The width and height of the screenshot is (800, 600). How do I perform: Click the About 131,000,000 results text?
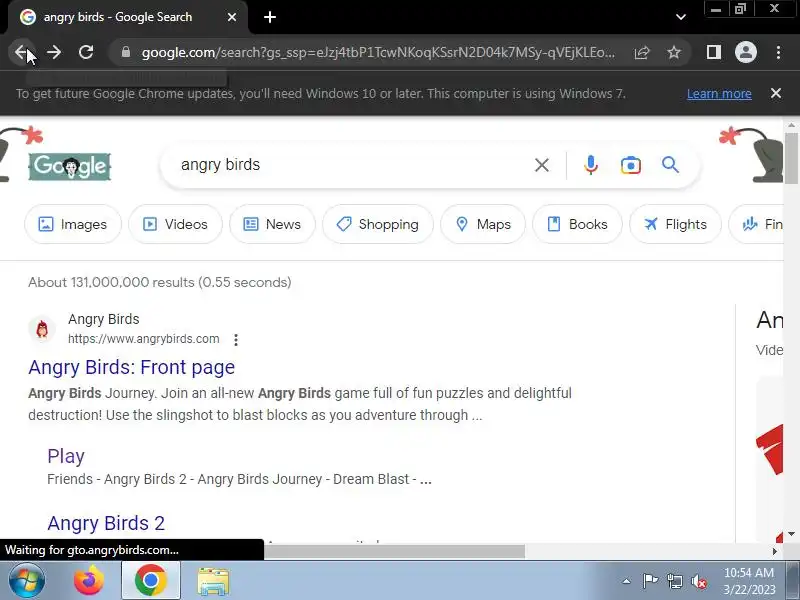[160, 282]
